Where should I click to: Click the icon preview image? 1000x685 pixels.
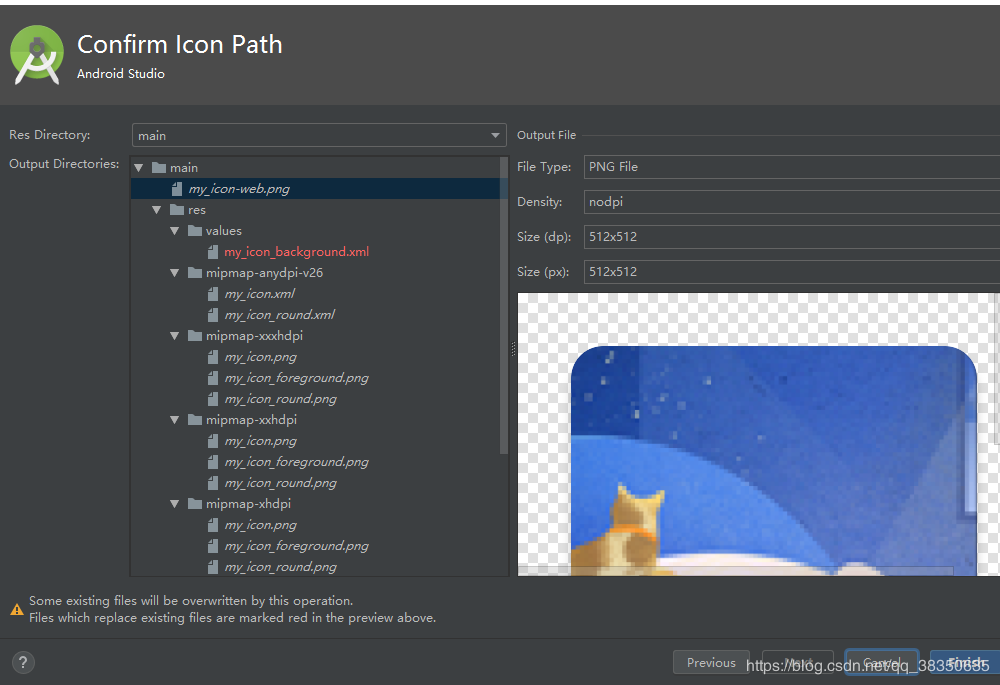(758, 434)
